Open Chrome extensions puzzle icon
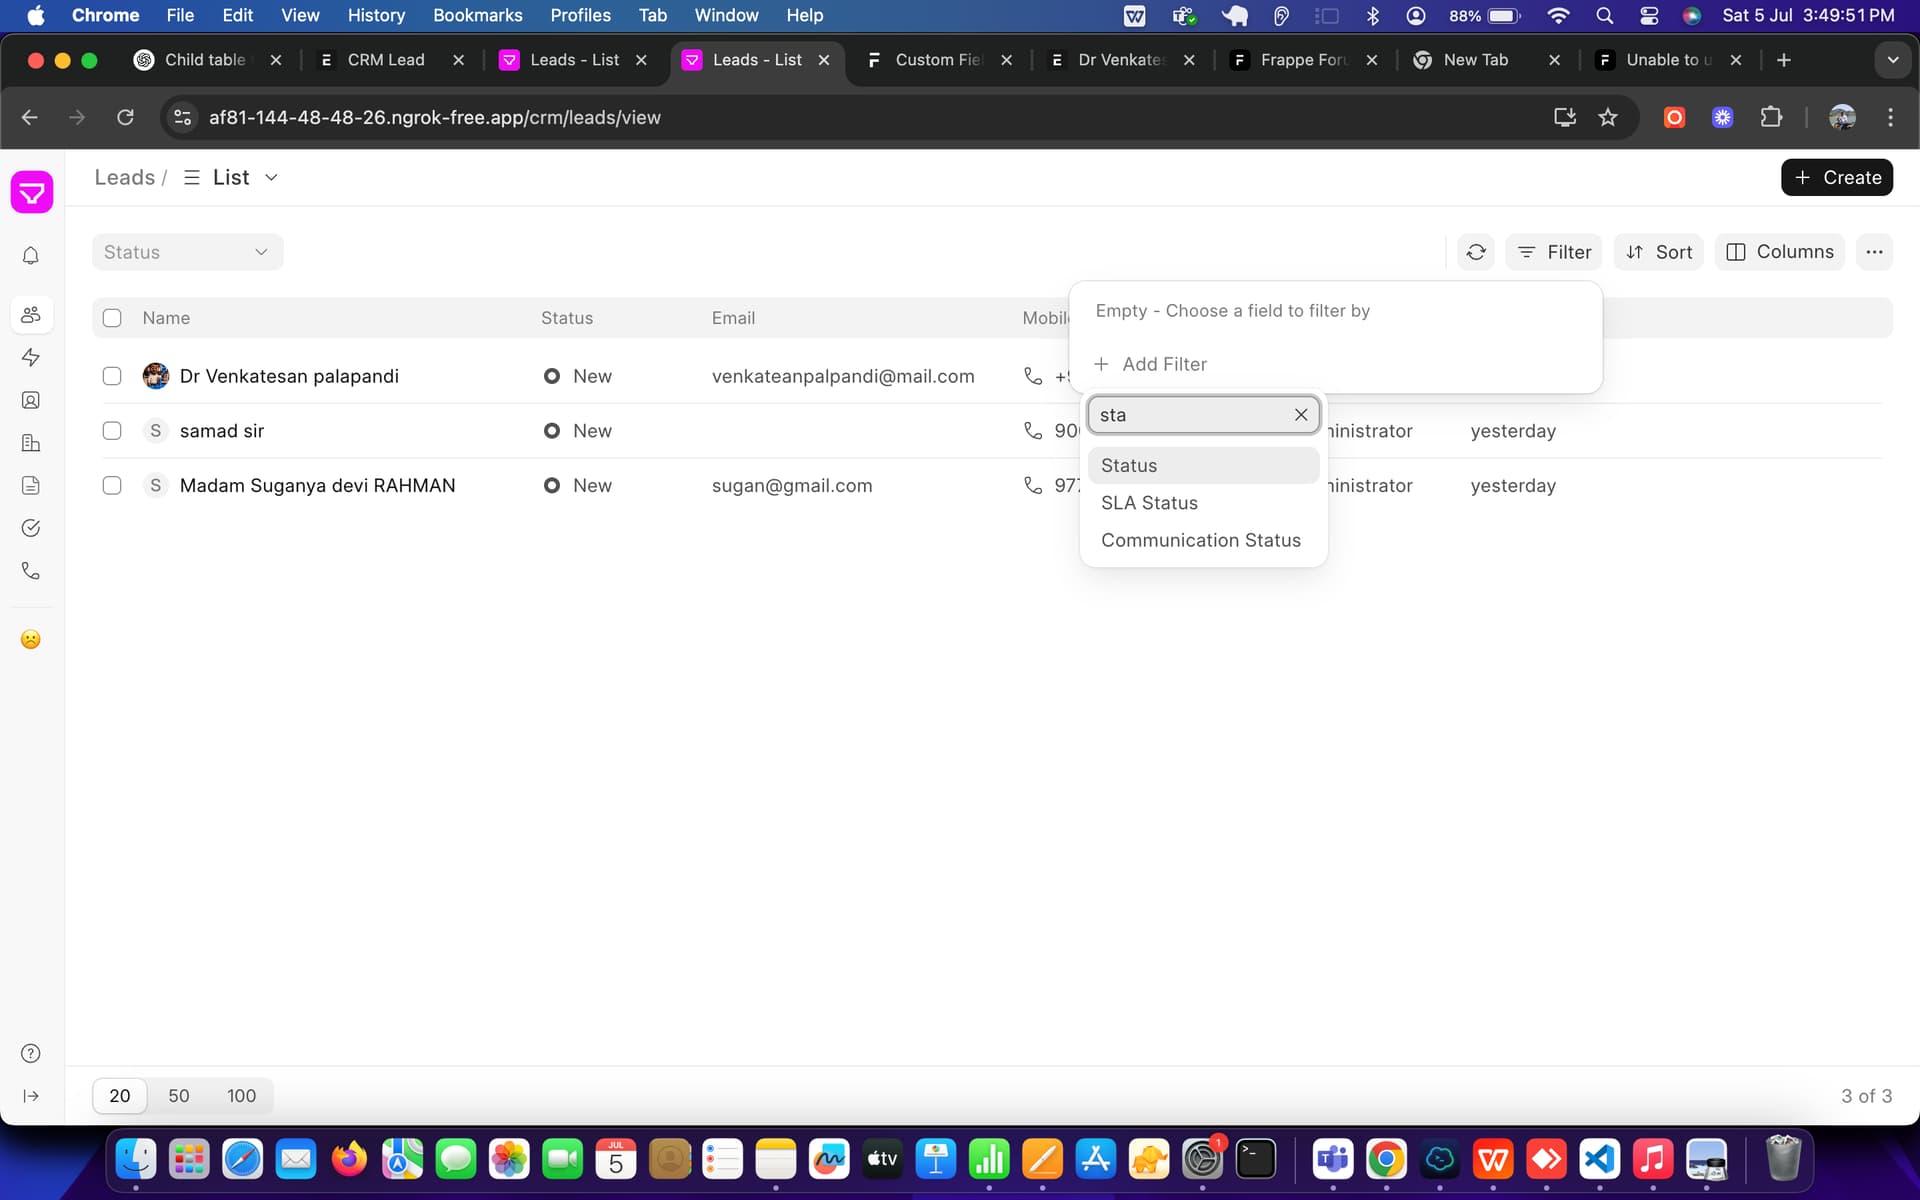The height and width of the screenshot is (1200, 1920). [x=1771, y=117]
